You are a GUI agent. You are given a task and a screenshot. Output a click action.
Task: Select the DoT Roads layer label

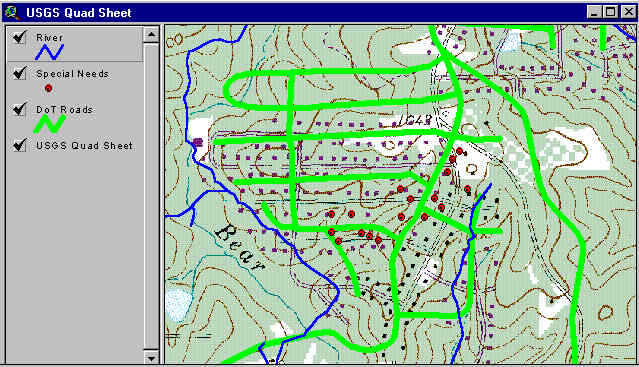coord(64,110)
